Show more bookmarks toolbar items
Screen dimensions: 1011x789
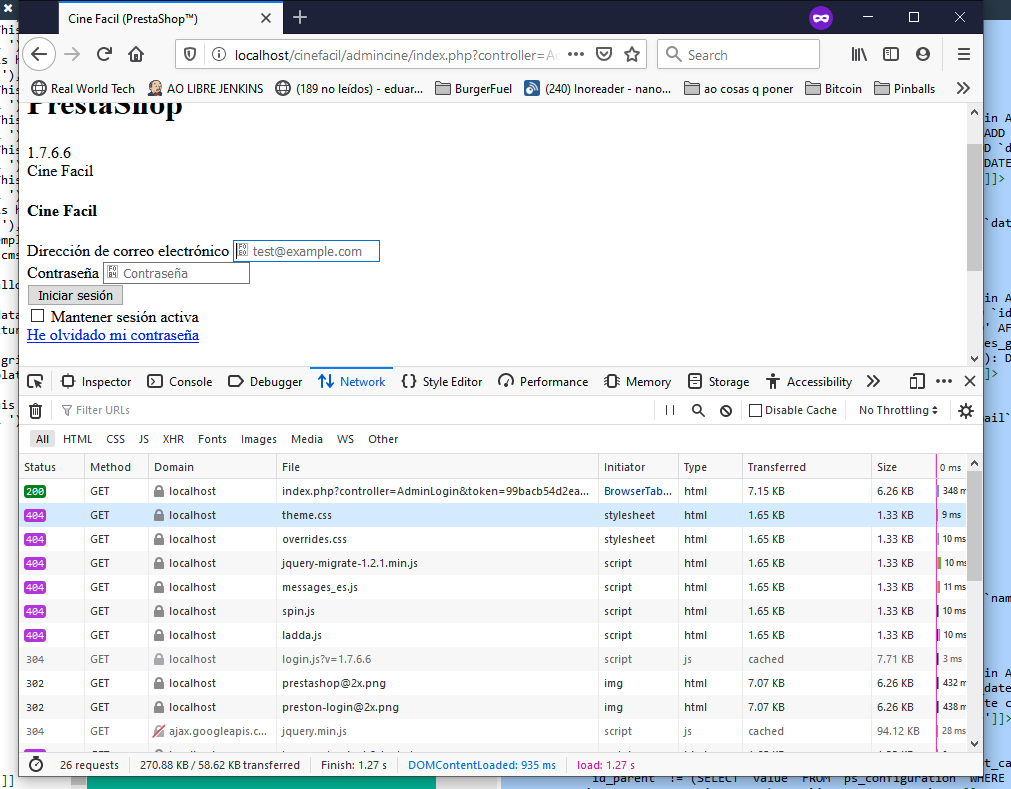(x=963, y=88)
